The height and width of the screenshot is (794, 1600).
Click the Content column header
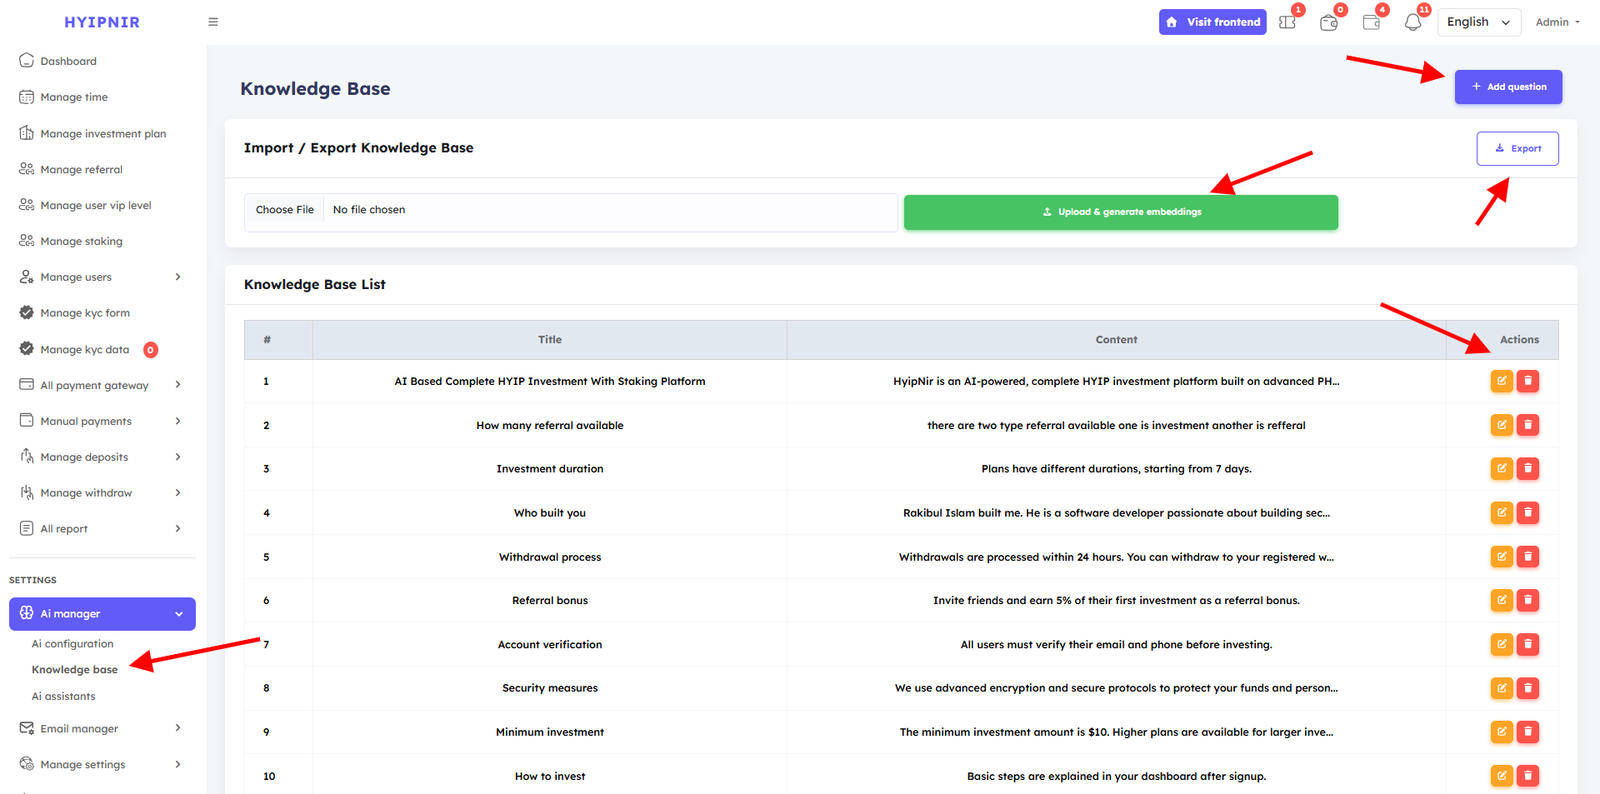coord(1116,340)
